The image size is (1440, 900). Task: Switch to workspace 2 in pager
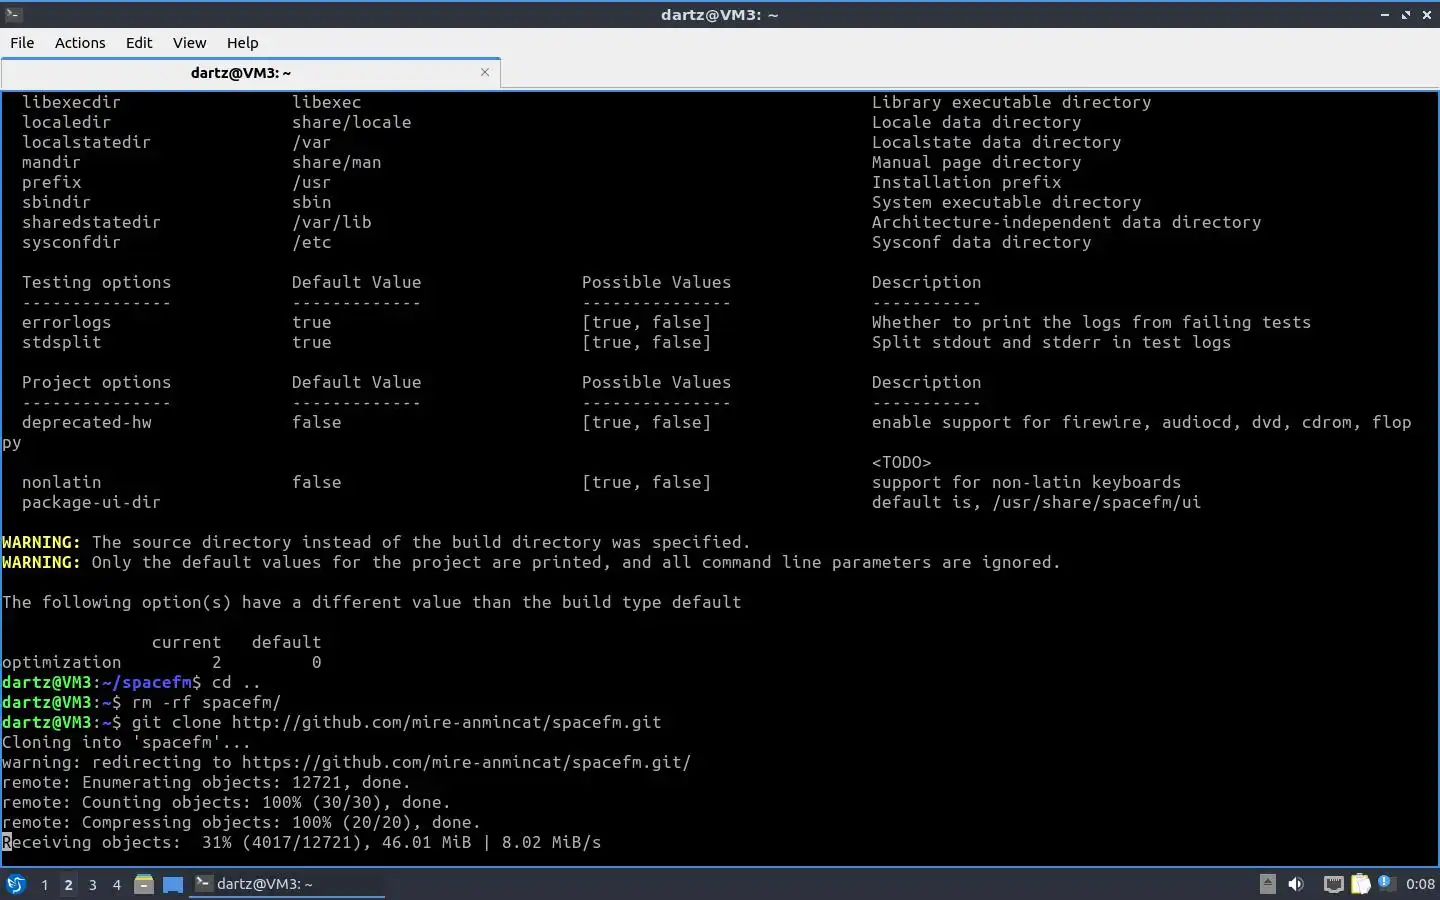point(68,884)
